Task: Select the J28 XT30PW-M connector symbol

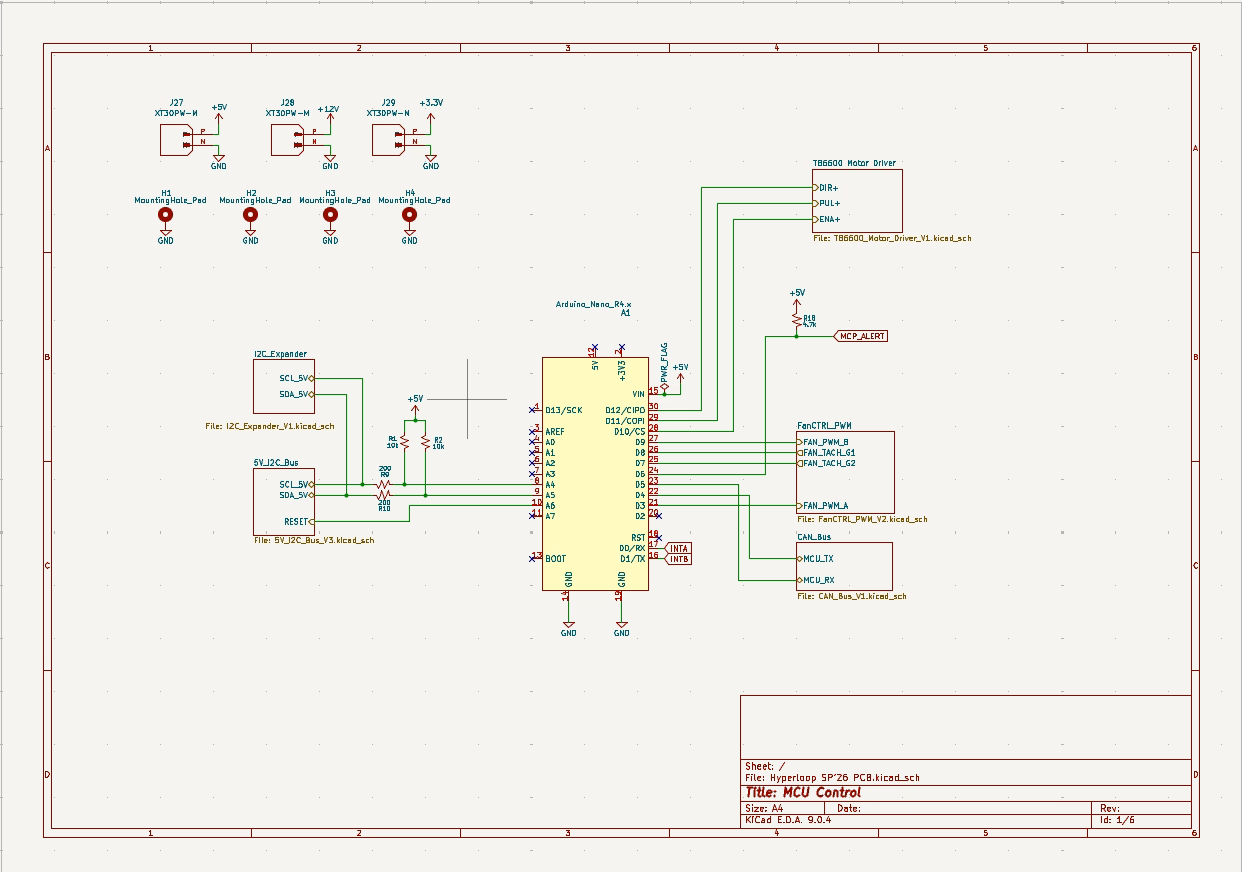Action: point(288,138)
